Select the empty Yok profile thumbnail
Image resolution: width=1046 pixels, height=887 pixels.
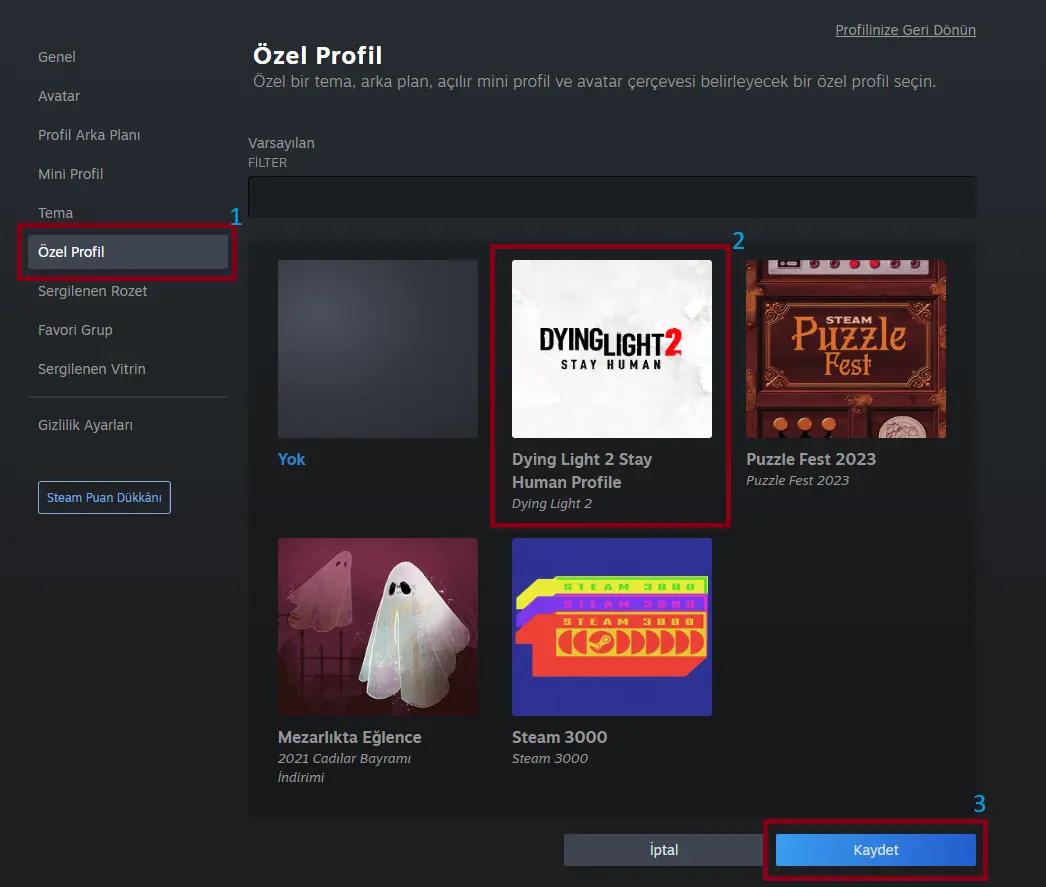click(378, 349)
